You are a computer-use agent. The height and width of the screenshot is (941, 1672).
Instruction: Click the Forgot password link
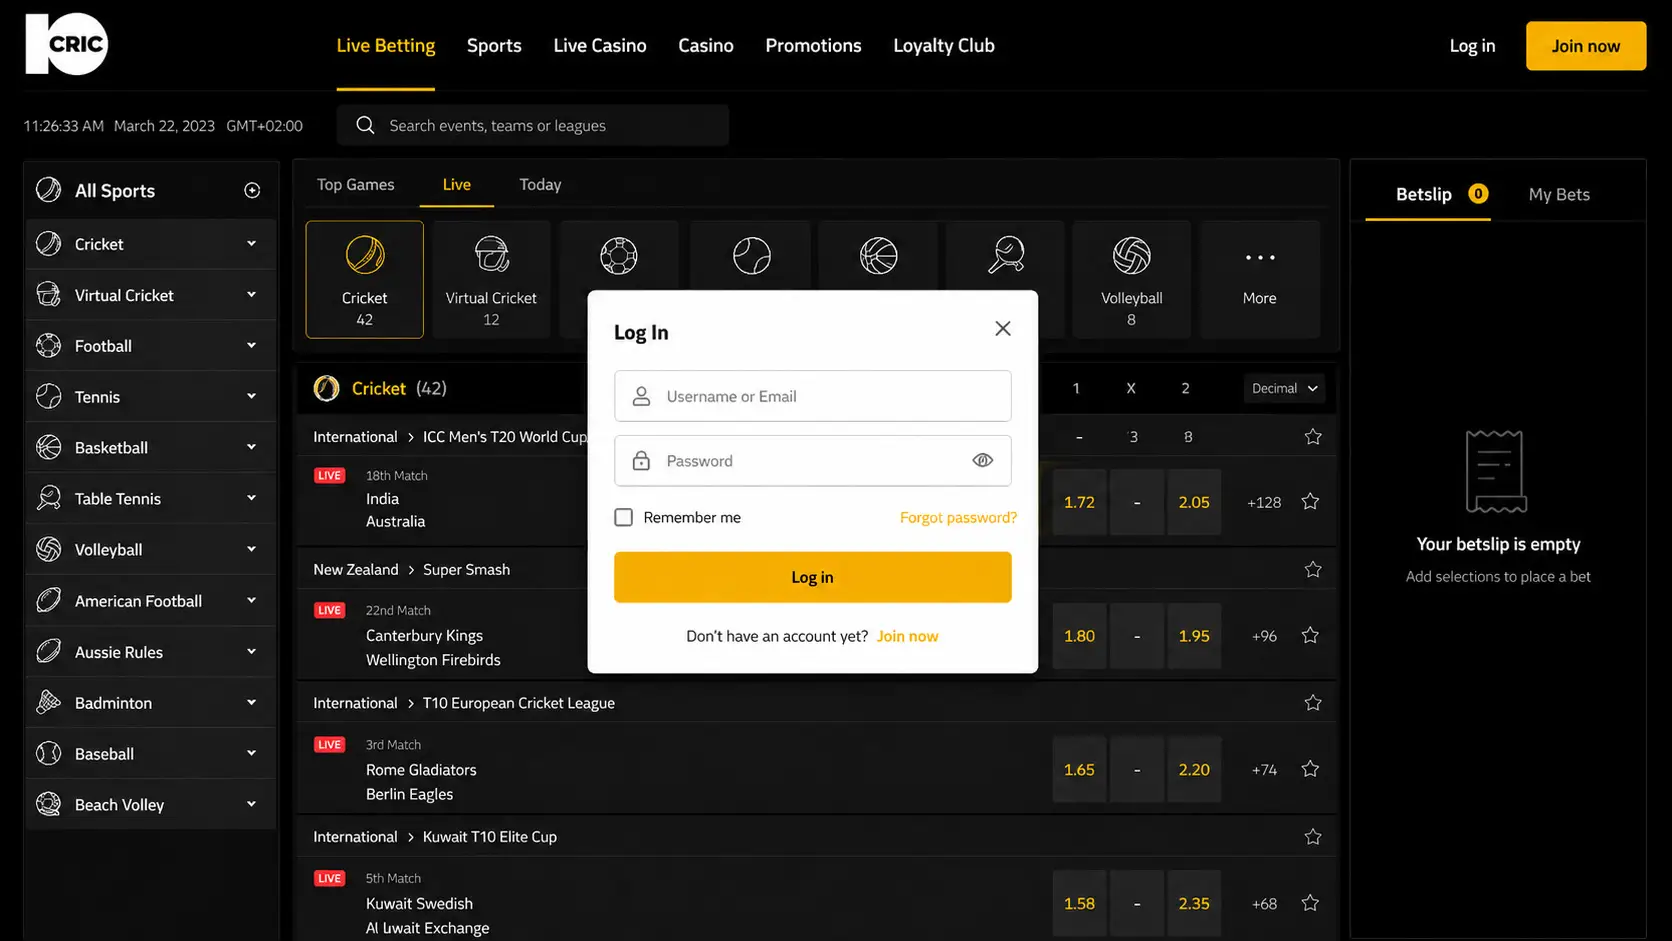[958, 517]
